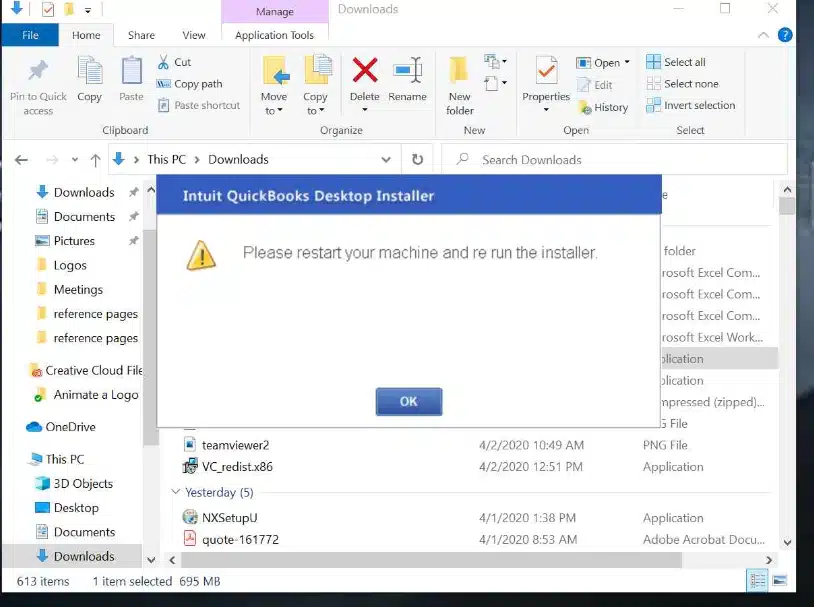
Task: Click OK in QuickBooks installer dialog
Action: pos(408,401)
